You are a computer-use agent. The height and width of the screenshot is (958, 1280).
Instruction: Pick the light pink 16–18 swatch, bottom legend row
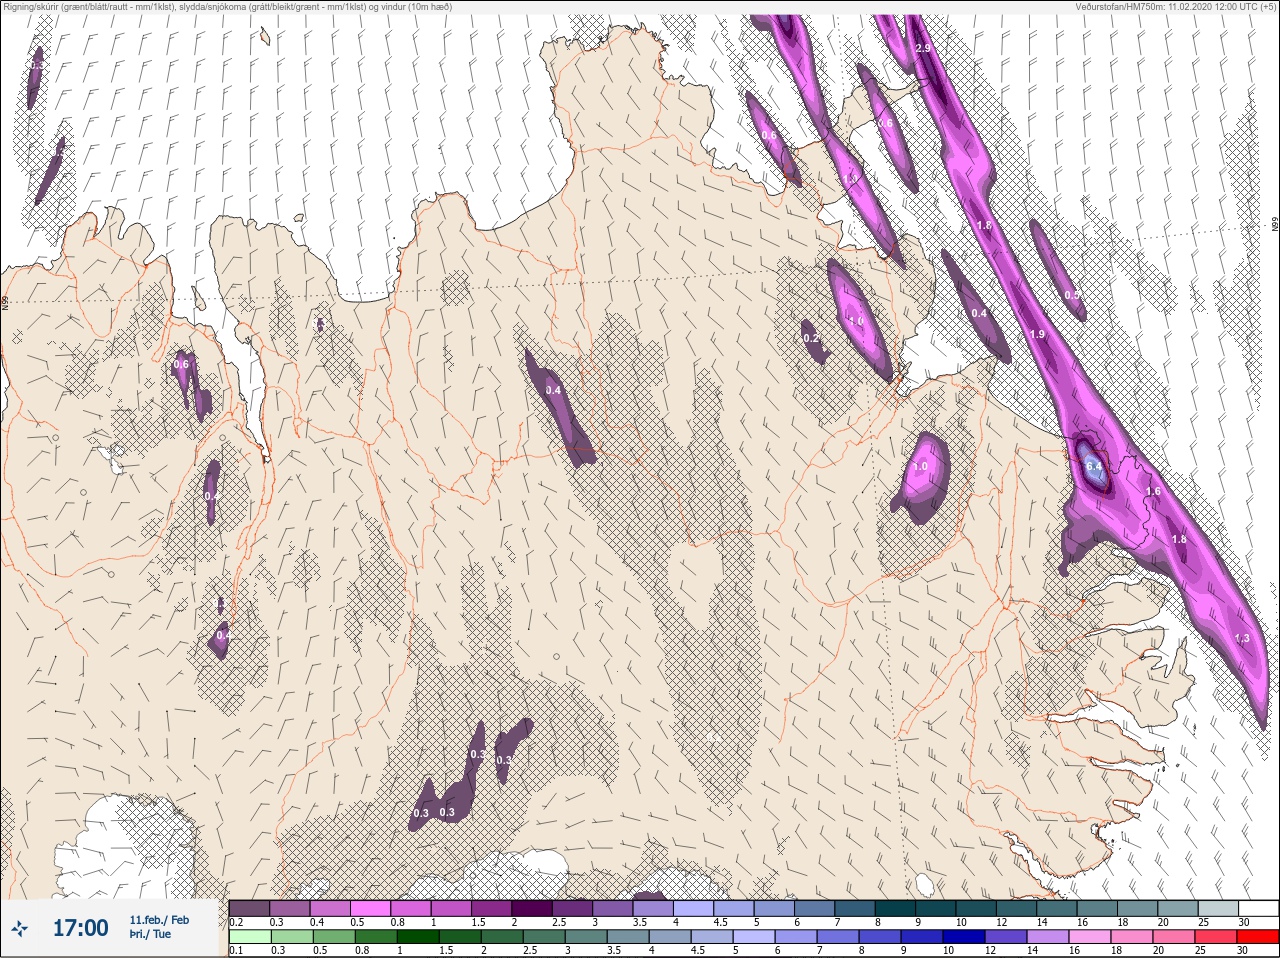pos(1092,937)
